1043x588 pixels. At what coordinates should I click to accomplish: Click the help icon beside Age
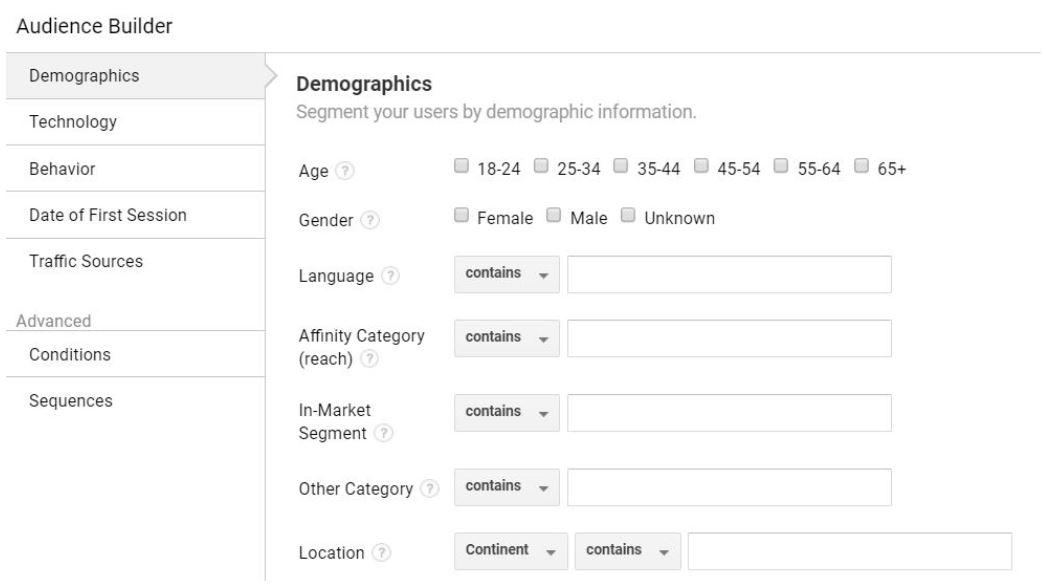pyautogui.click(x=345, y=171)
